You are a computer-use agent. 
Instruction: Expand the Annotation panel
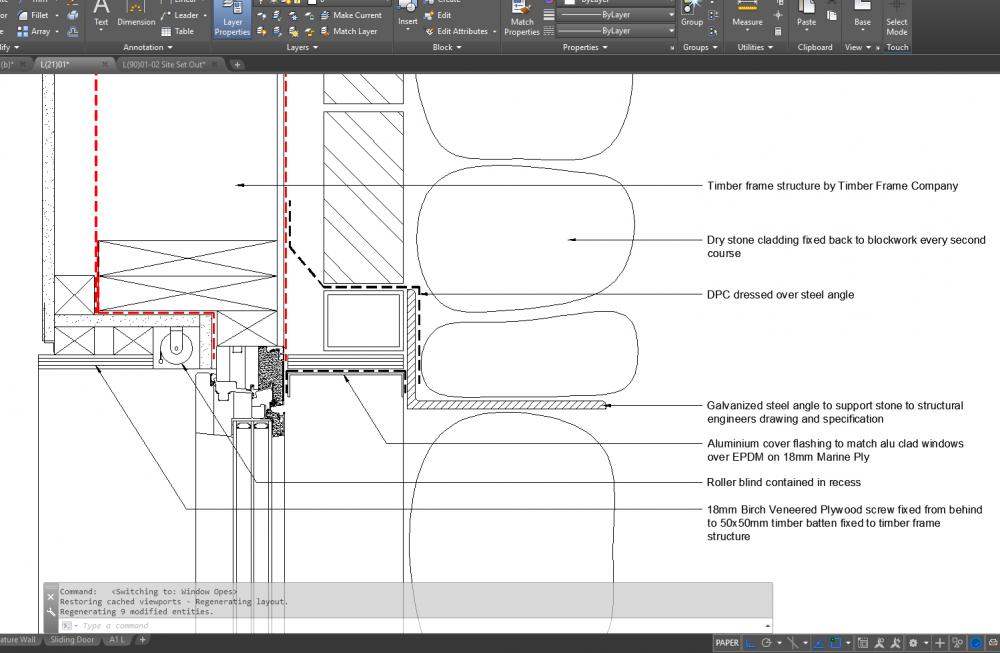click(147, 47)
